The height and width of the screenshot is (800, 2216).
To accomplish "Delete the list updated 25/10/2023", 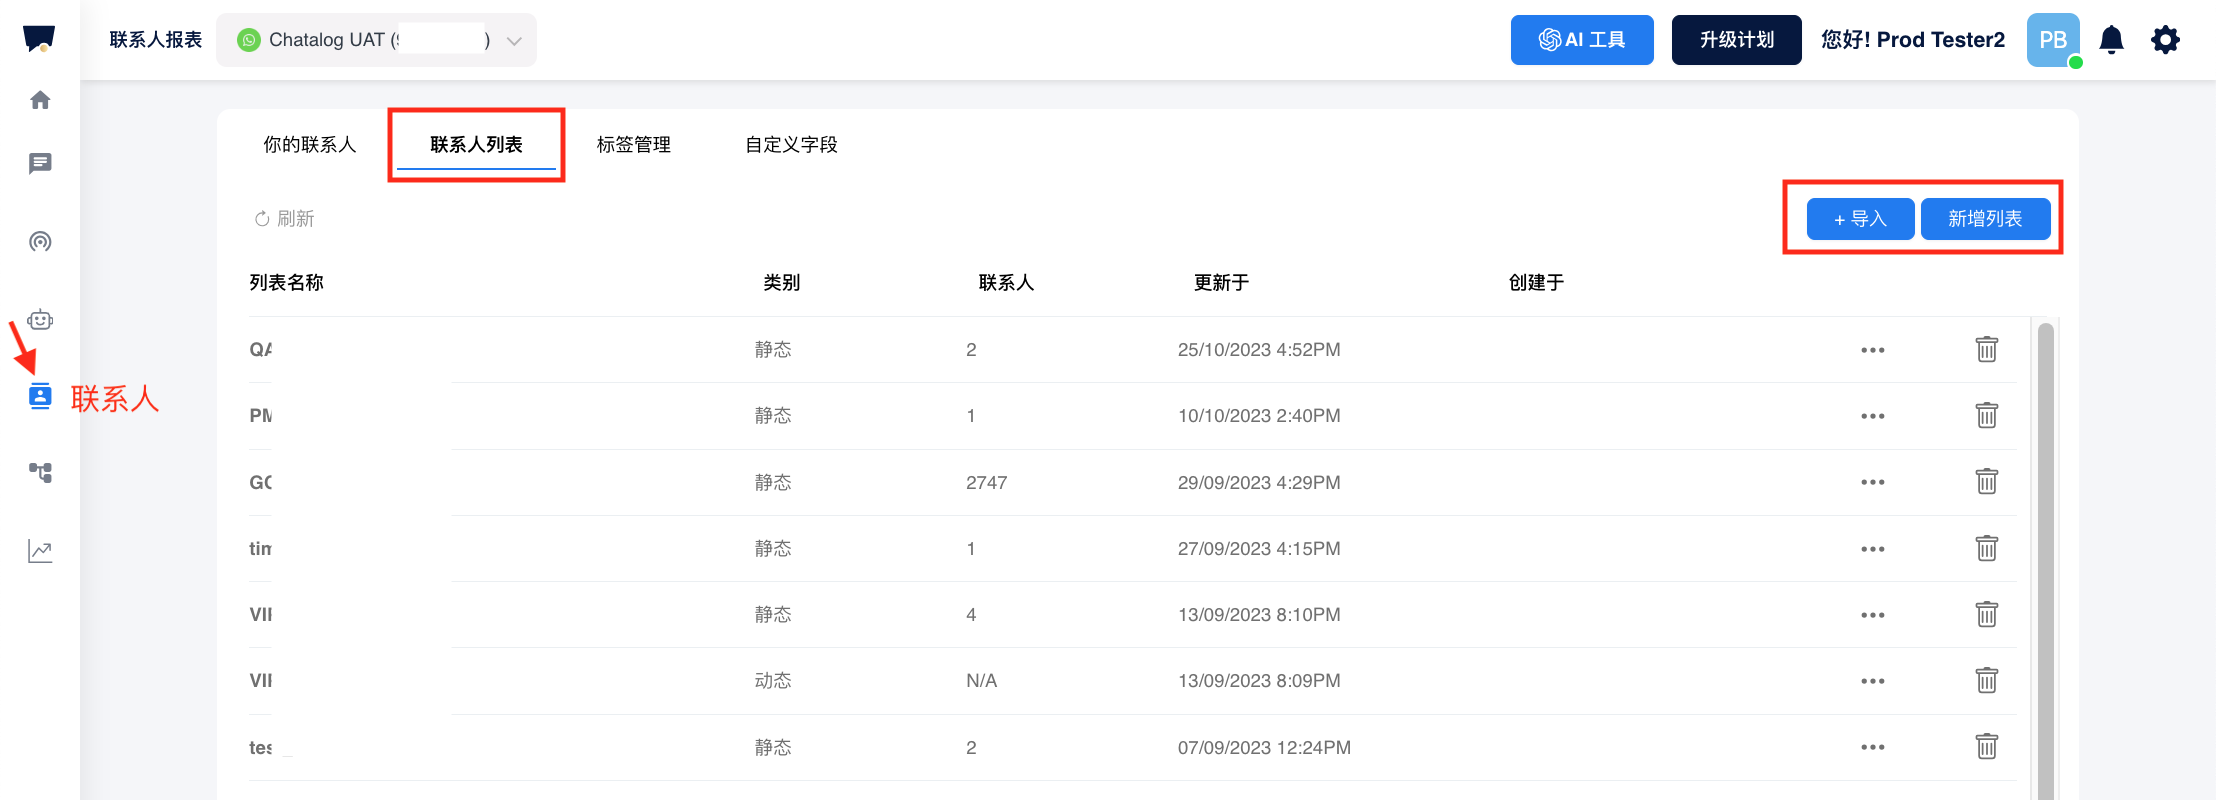I will point(1986,349).
